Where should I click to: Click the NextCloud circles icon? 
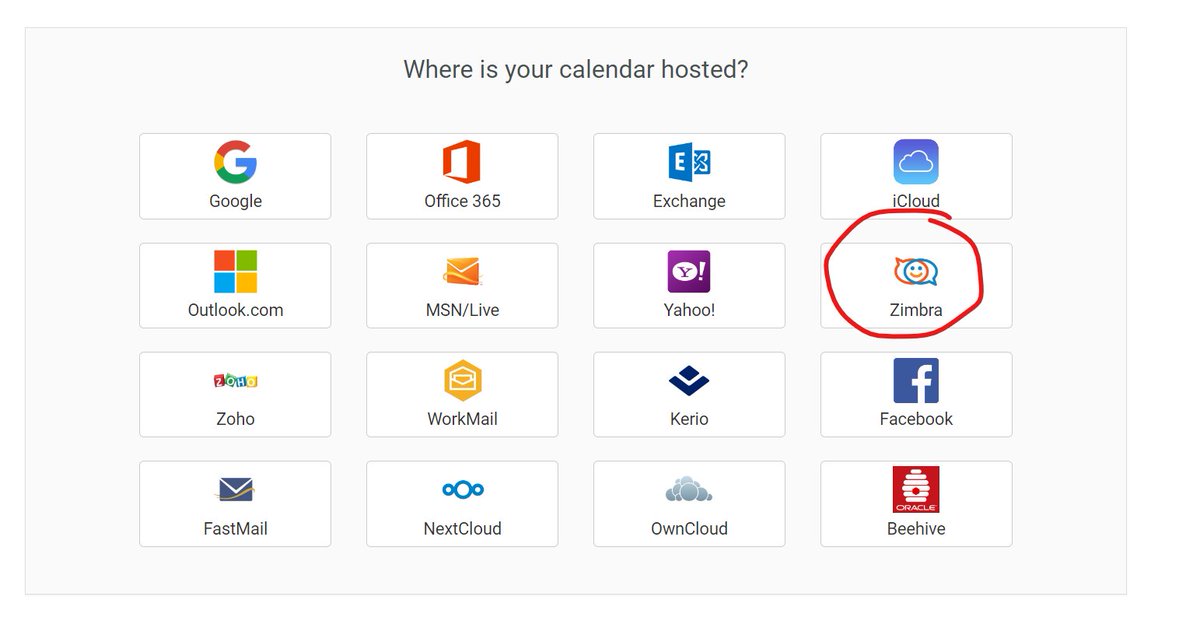pyautogui.click(x=462, y=490)
